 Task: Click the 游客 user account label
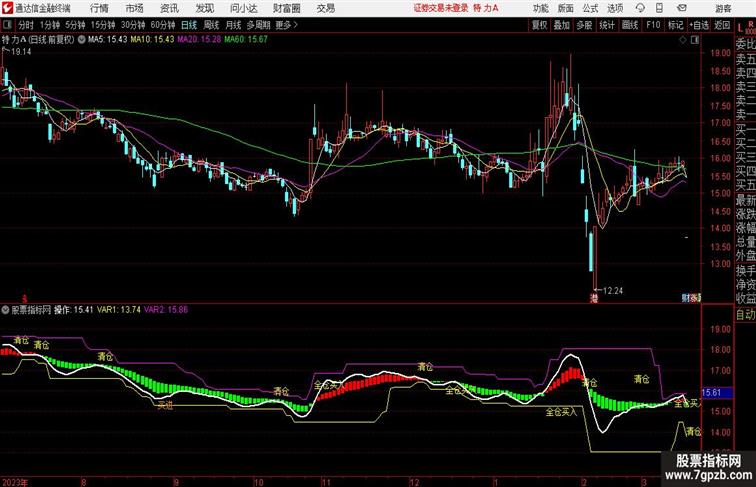point(723,8)
